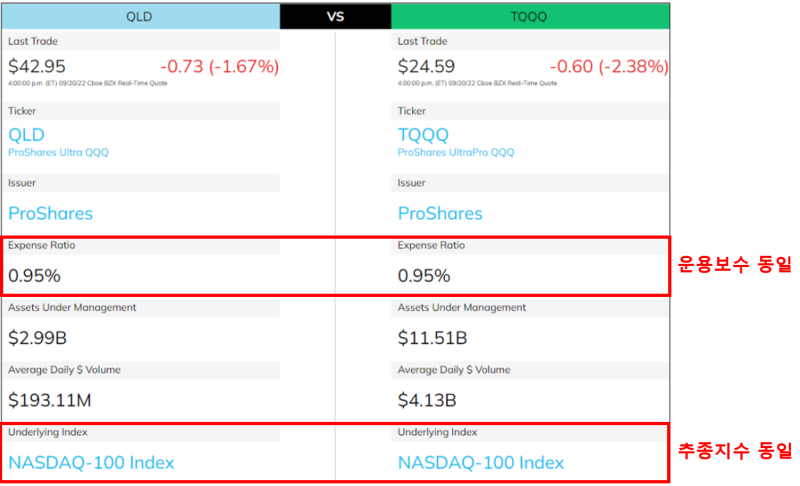Click red annotation 추종지수 동일
The height and width of the screenshot is (486, 800).
(734, 450)
